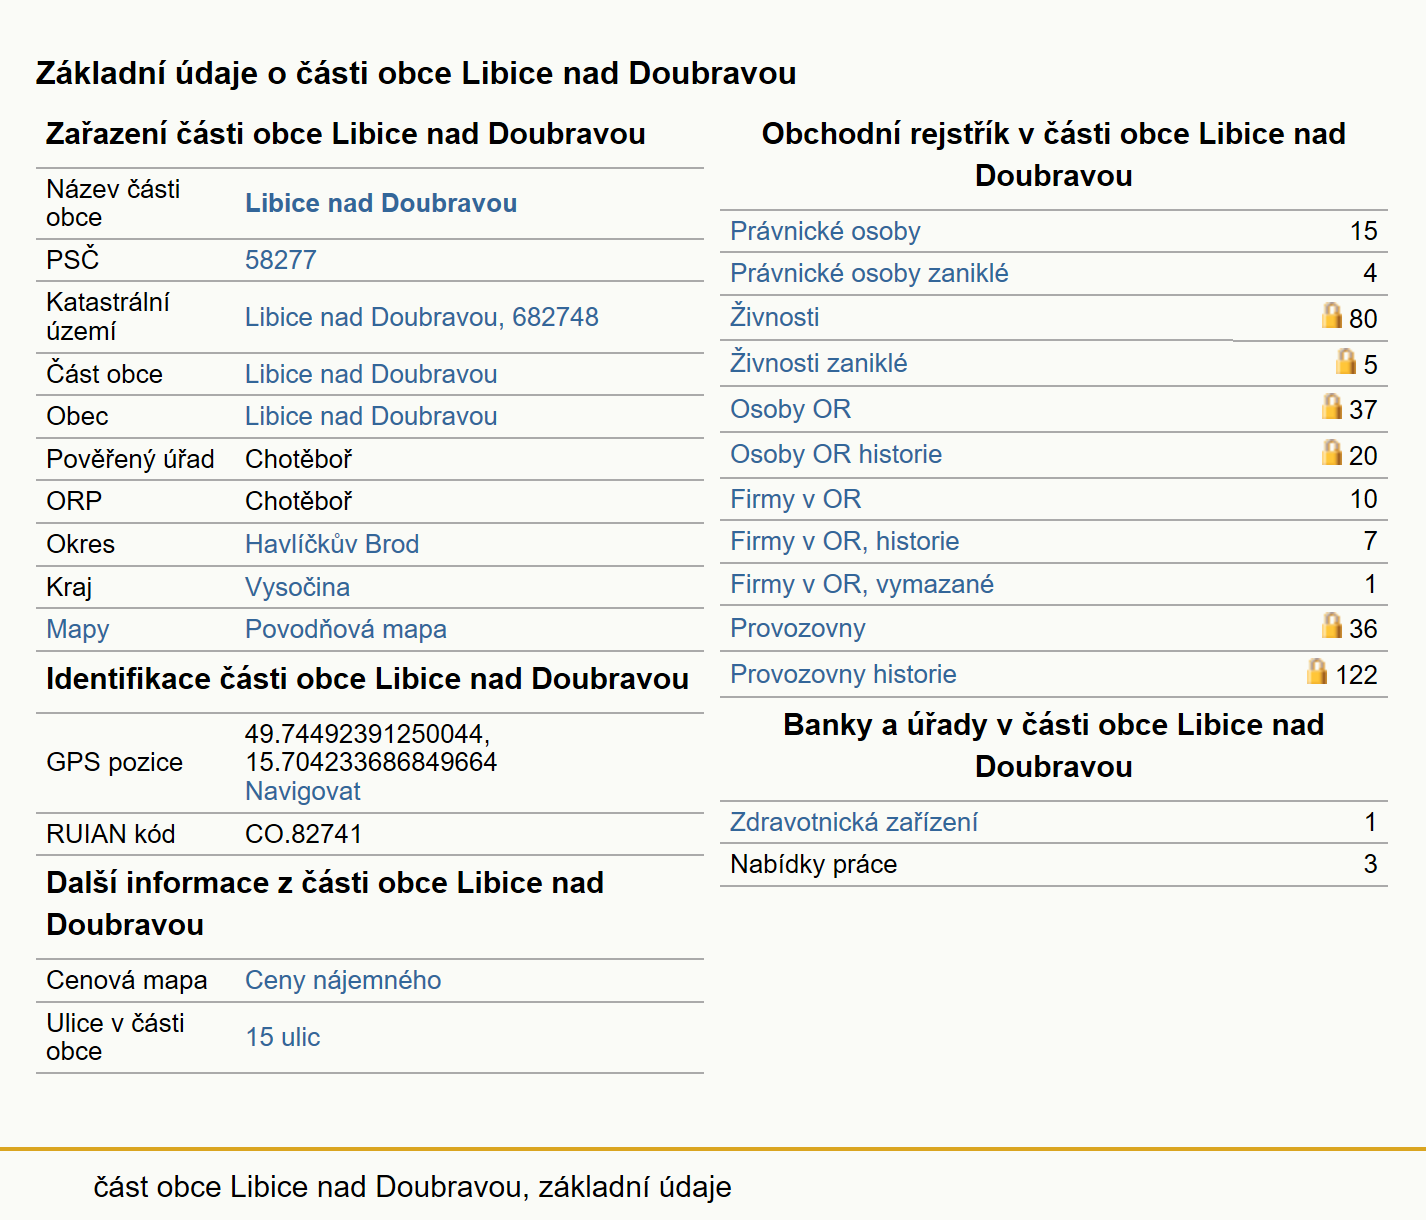
Task: Open the Ceny nájemného link
Action: (x=343, y=980)
